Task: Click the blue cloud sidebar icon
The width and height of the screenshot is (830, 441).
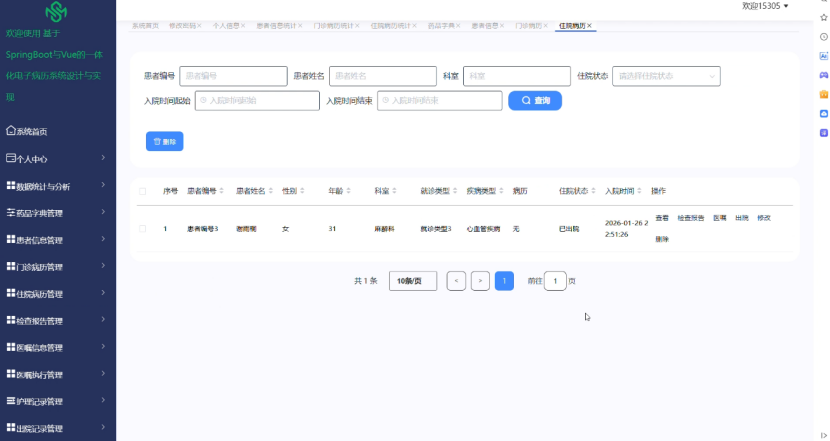Action: pyautogui.click(x=824, y=113)
